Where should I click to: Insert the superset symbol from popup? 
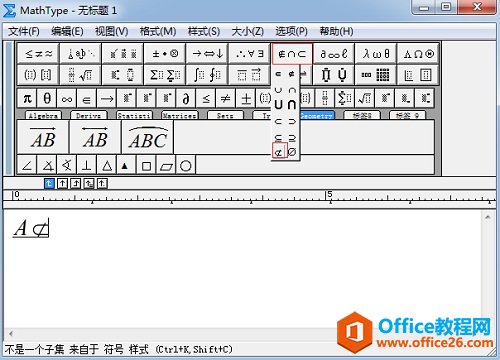pyautogui.click(x=292, y=122)
